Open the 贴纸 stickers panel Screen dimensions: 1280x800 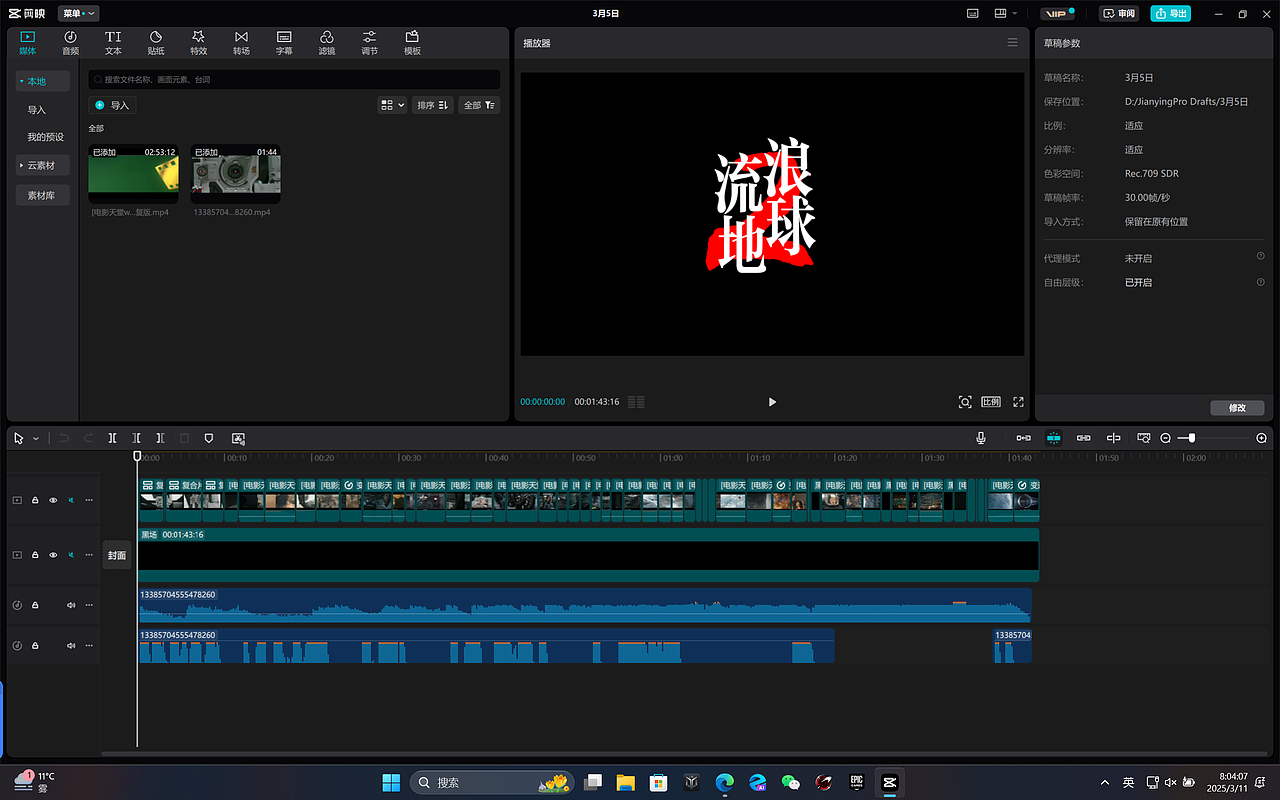click(x=156, y=43)
